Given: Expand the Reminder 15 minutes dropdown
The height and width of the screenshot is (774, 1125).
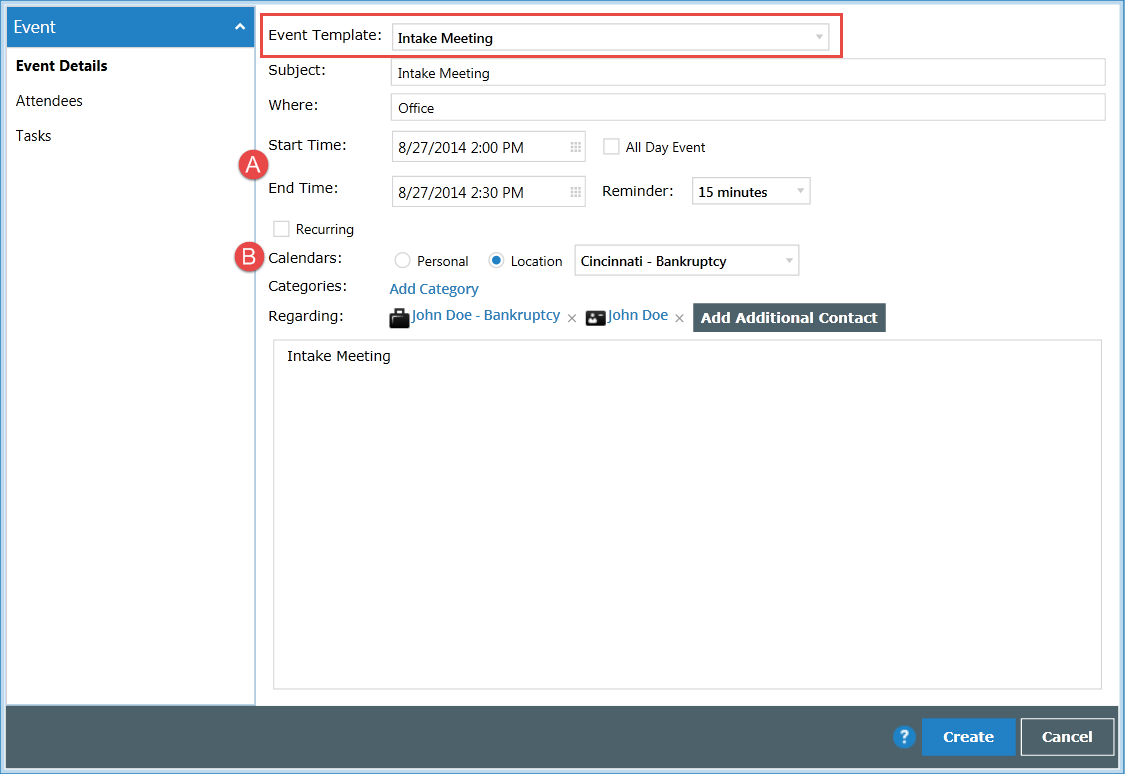Looking at the screenshot, I should pyautogui.click(x=750, y=192).
